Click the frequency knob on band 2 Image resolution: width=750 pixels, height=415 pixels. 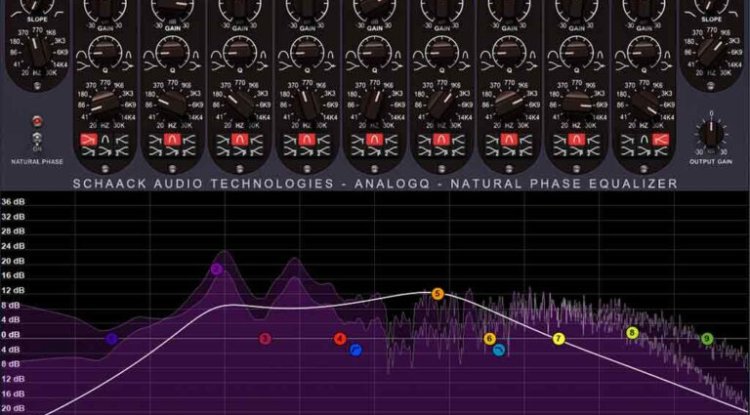click(x=172, y=104)
